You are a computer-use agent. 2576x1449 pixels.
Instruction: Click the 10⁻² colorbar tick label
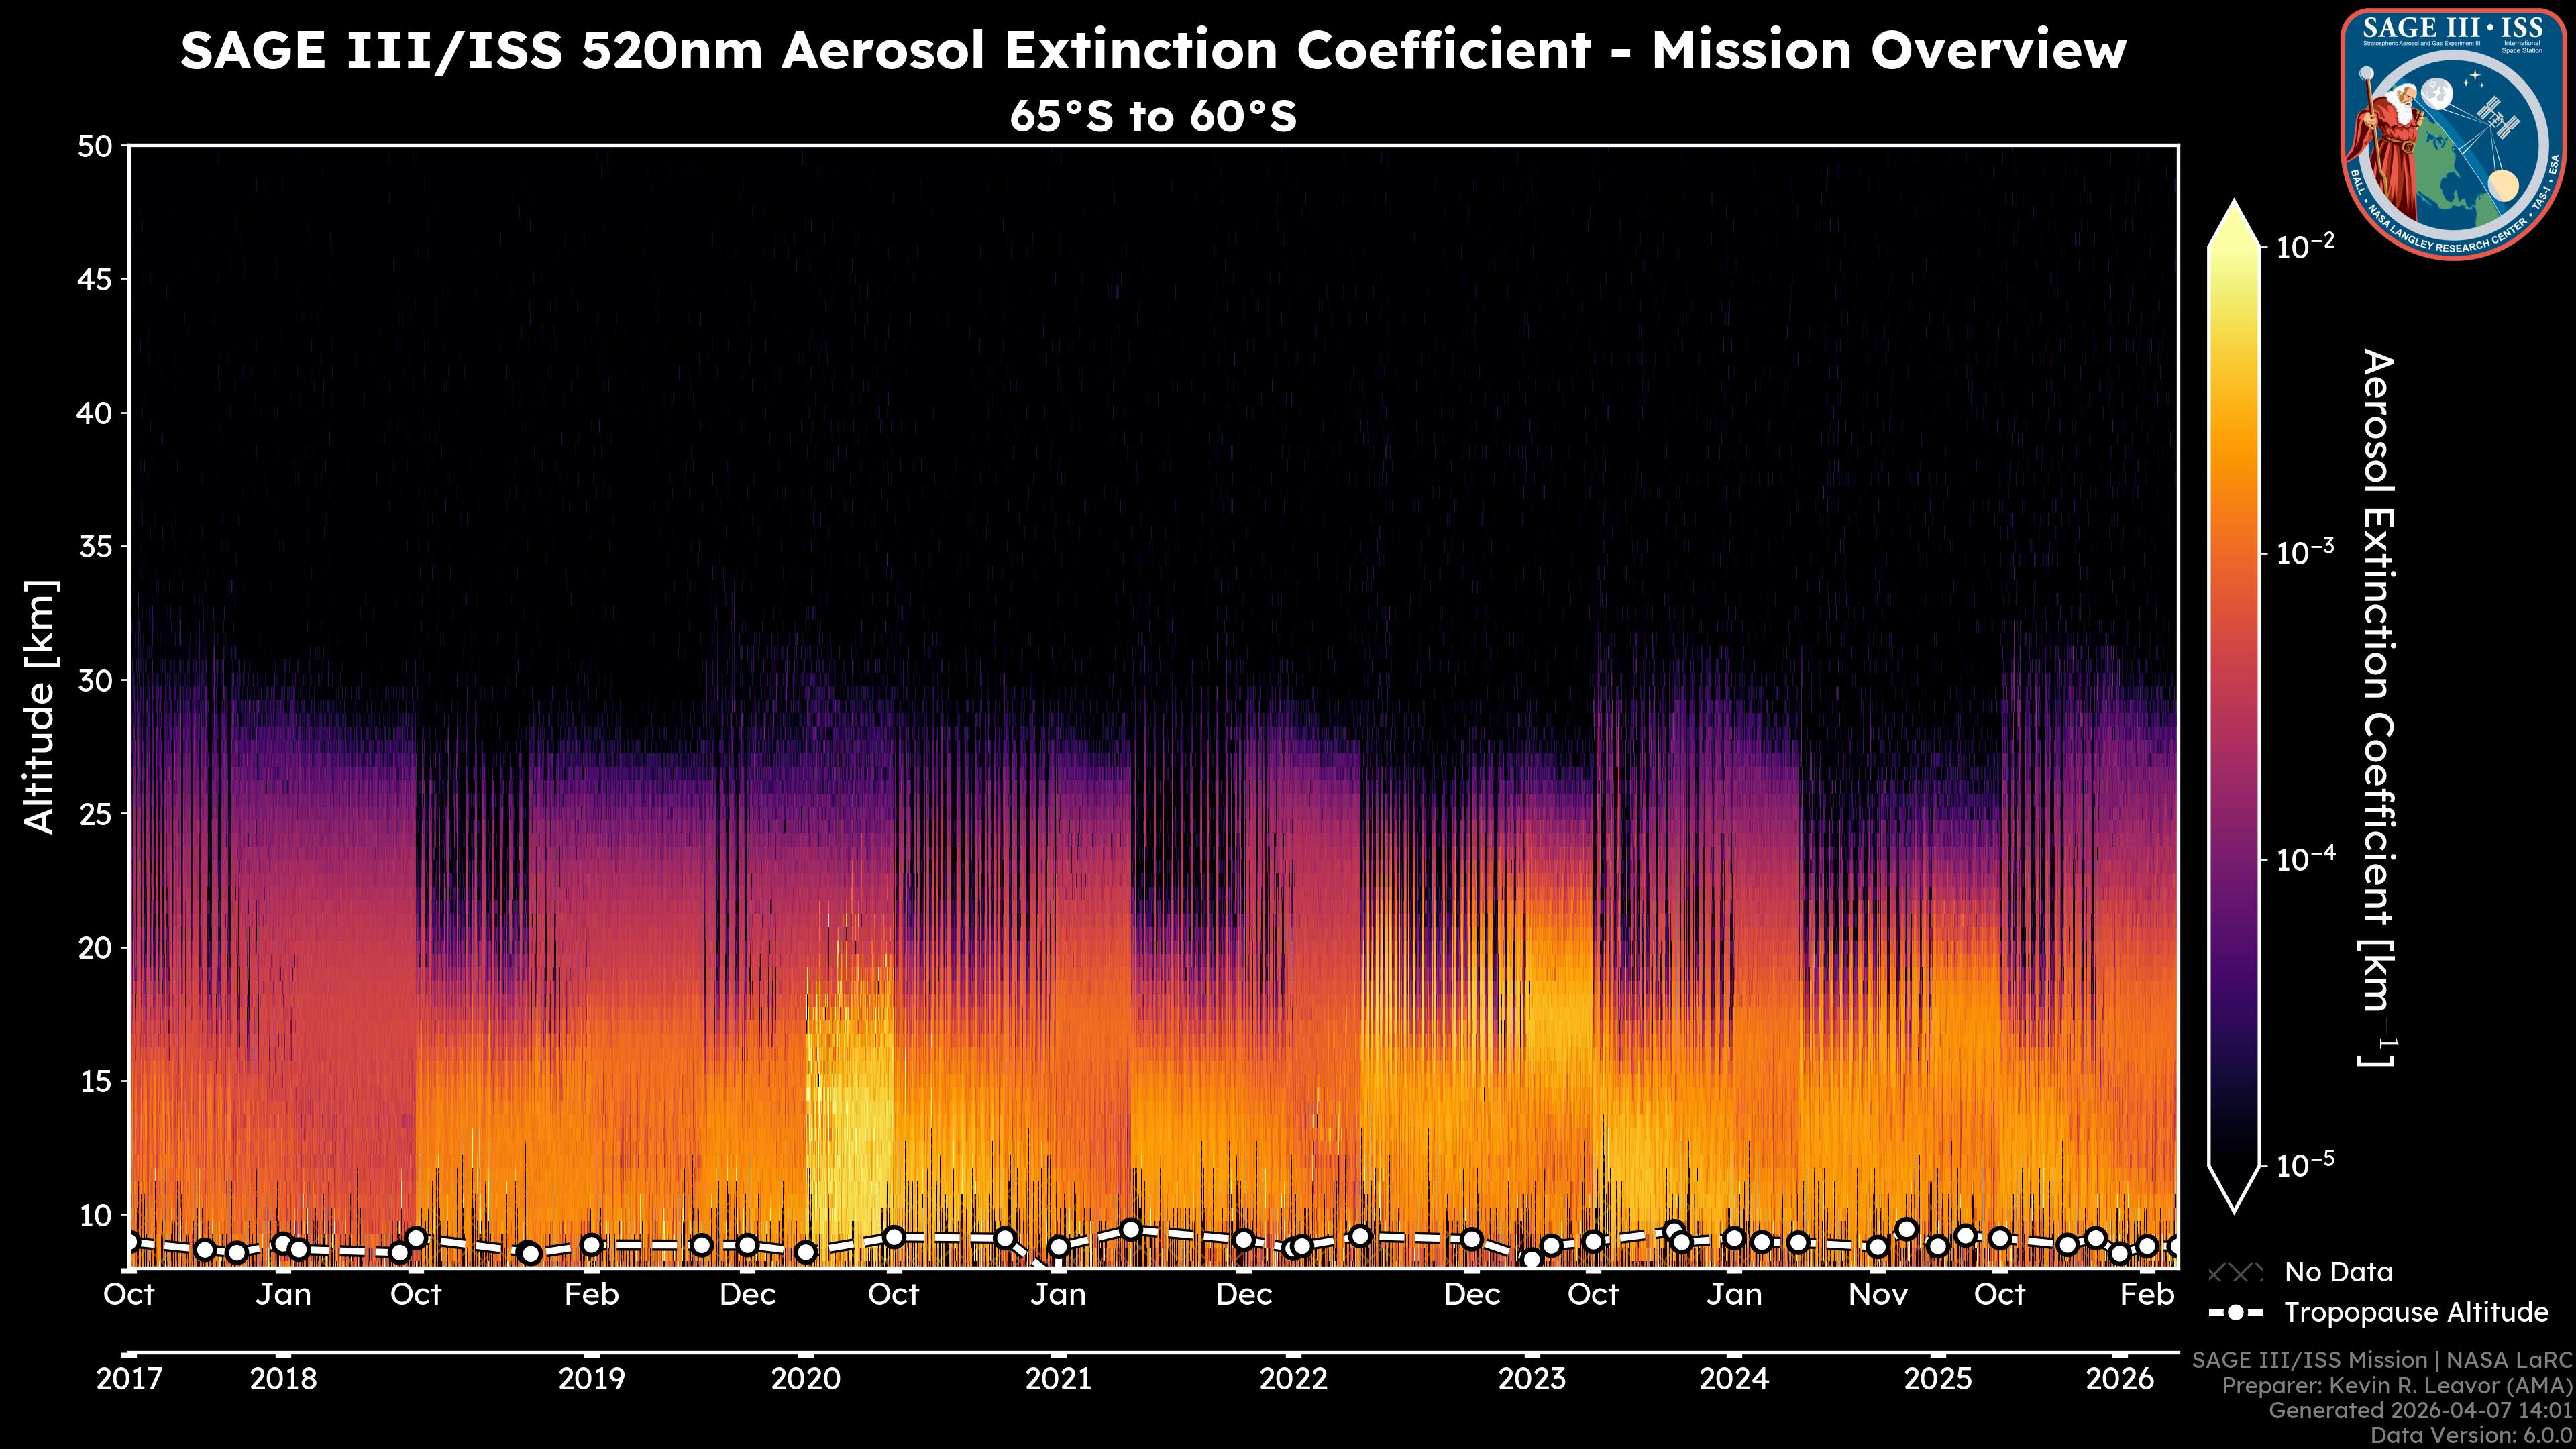tap(2306, 245)
